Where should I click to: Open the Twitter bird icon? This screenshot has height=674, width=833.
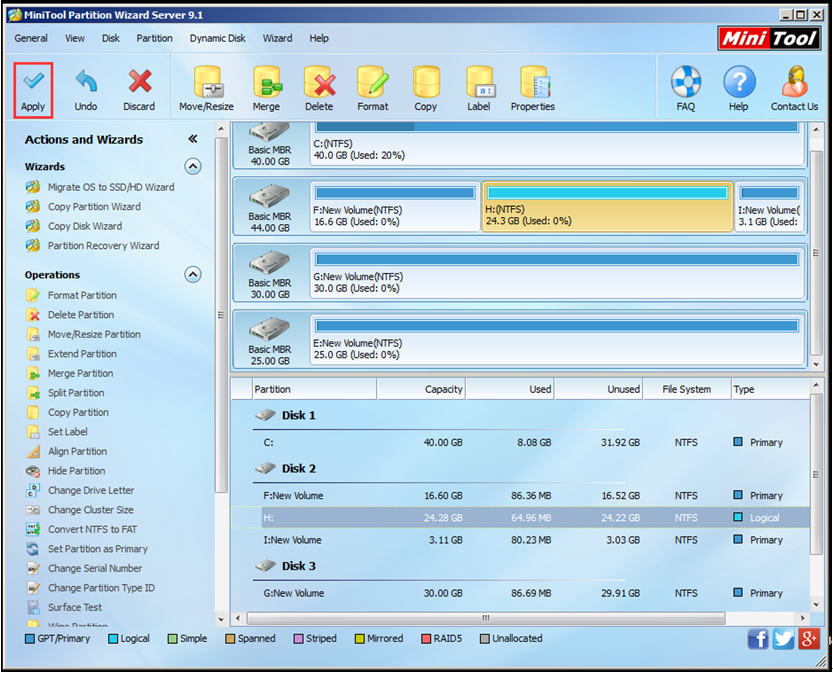click(x=783, y=638)
